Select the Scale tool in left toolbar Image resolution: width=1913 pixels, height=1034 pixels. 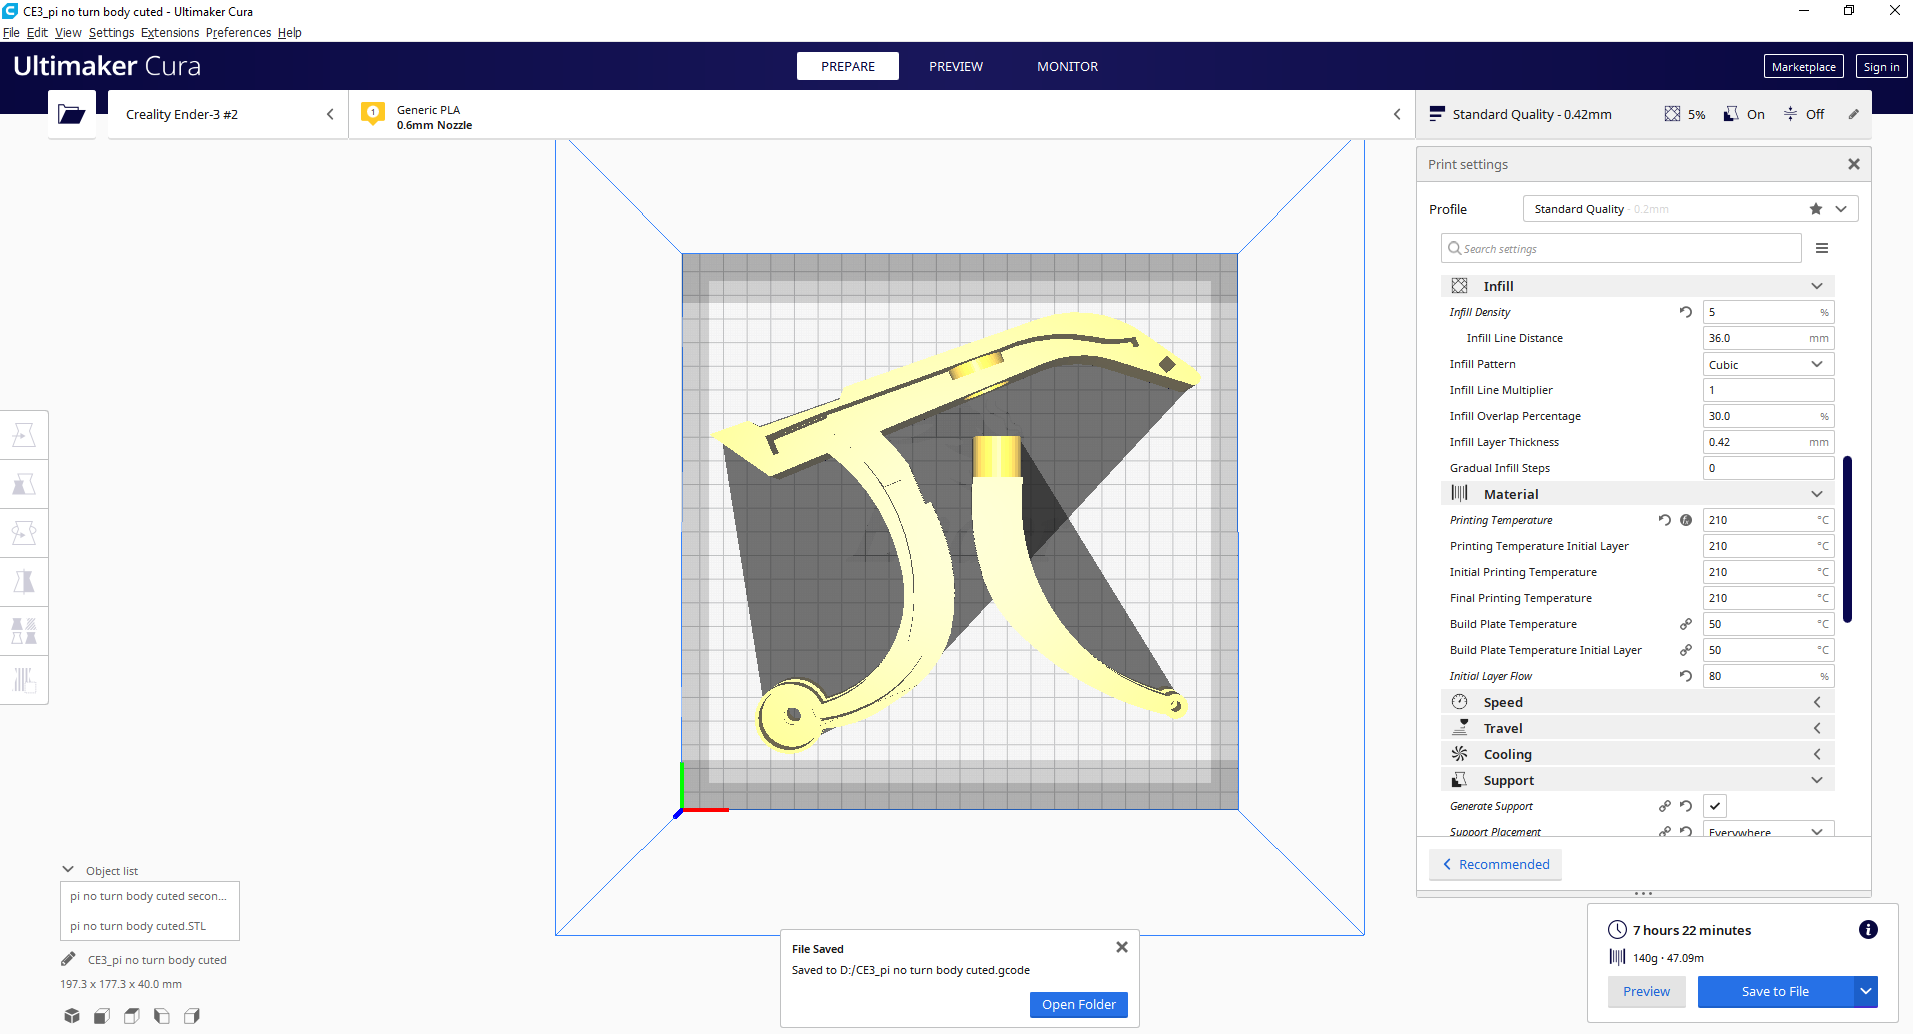(24, 484)
